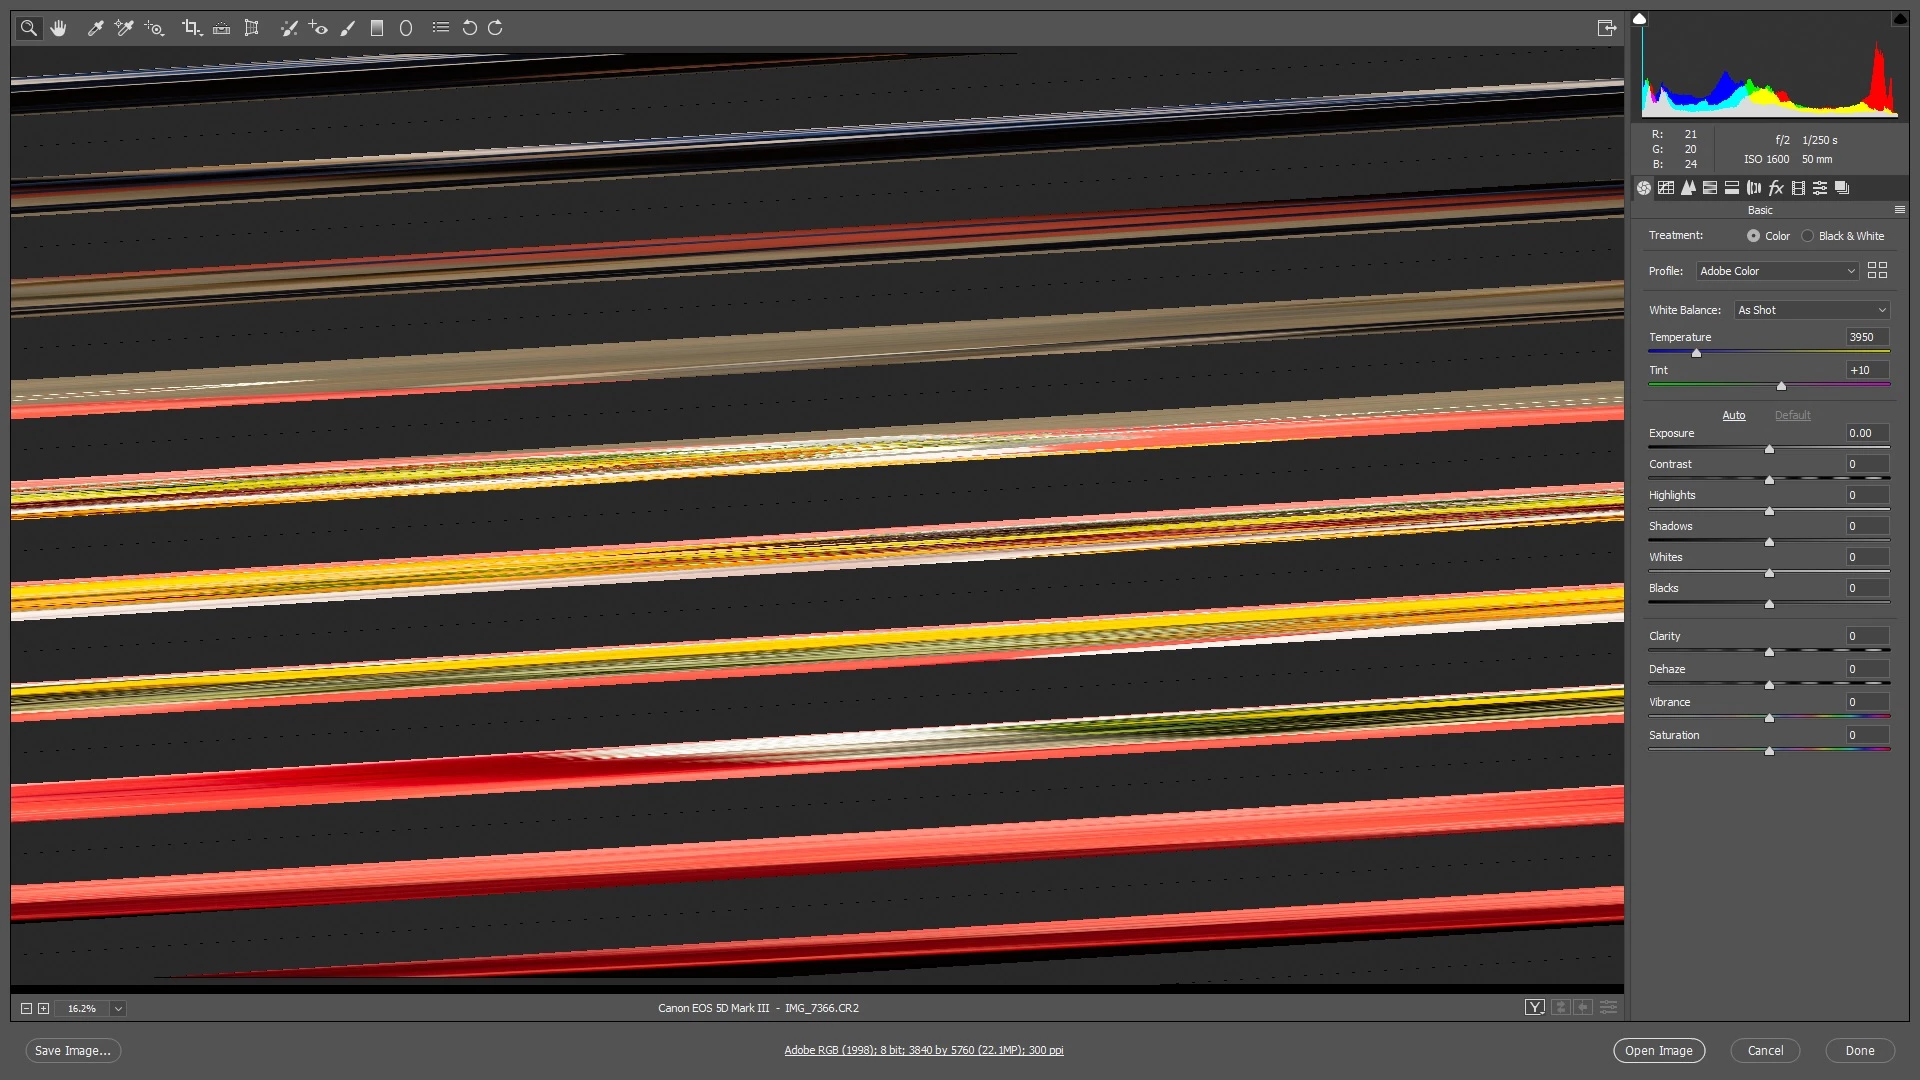
Task: Expand zoom level dropdown at 16.2%
Action: 118,1009
